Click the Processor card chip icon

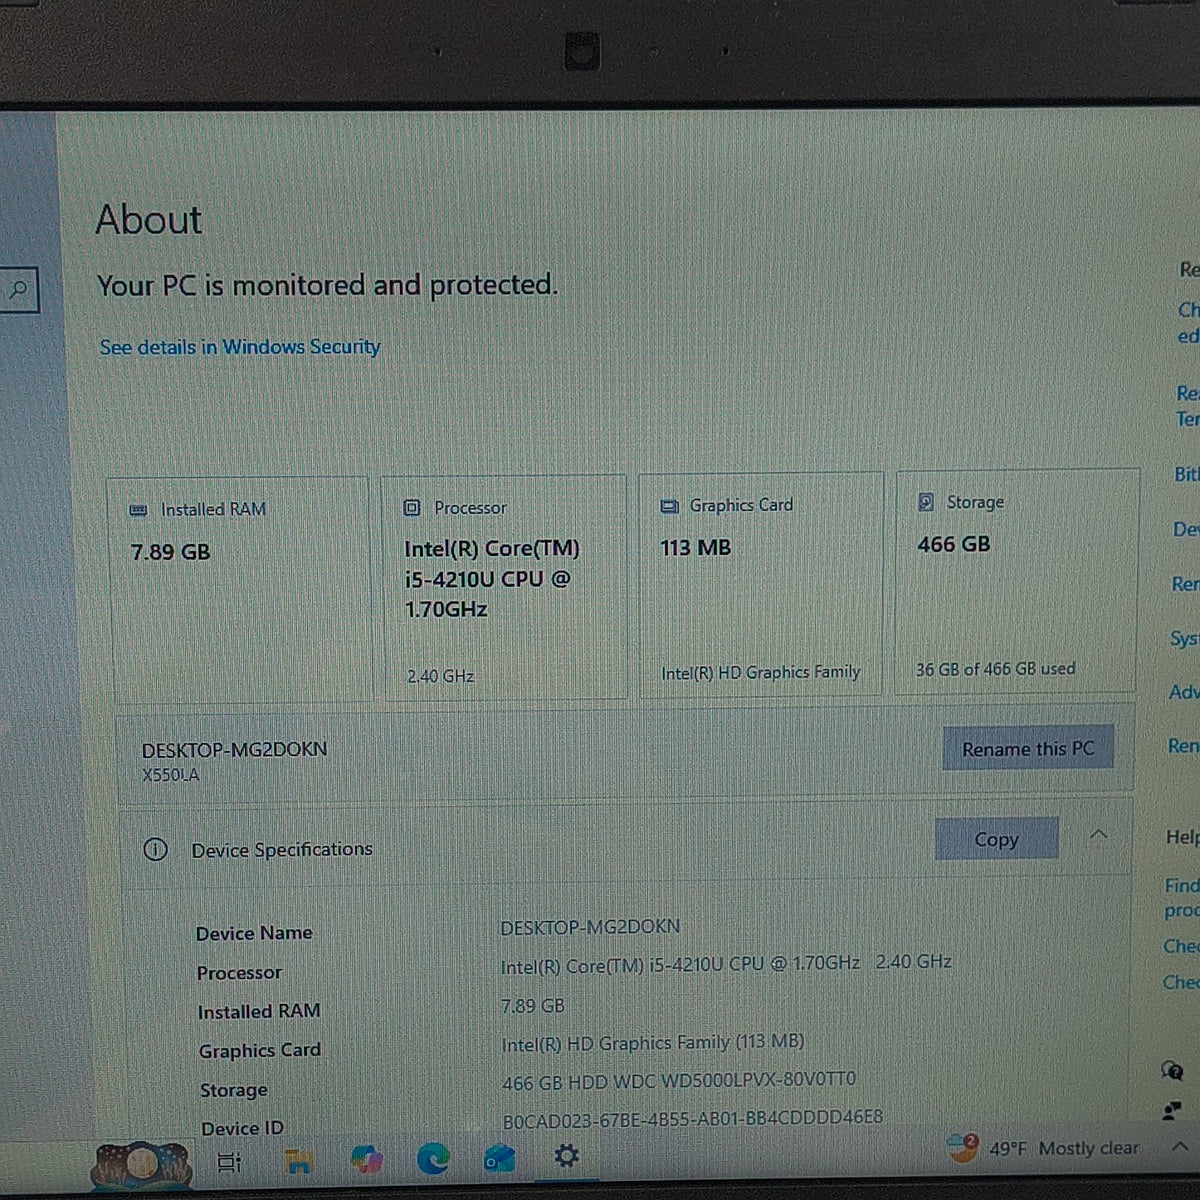point(411,508)
